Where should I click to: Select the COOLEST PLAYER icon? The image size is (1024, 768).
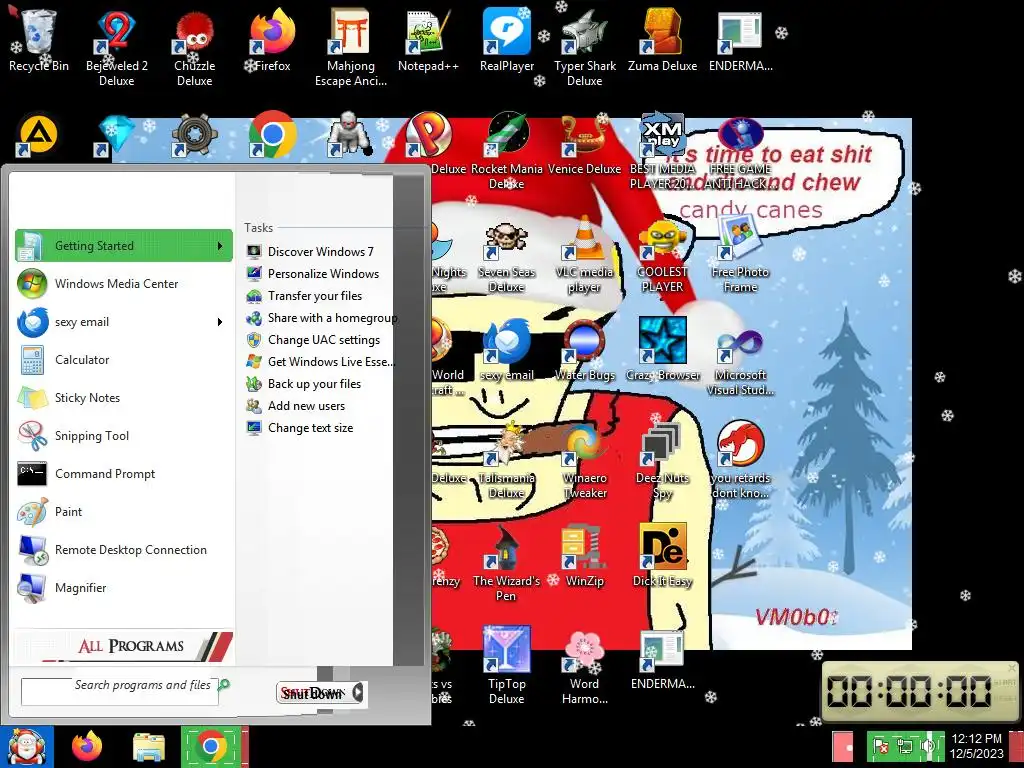click(662, 256)
